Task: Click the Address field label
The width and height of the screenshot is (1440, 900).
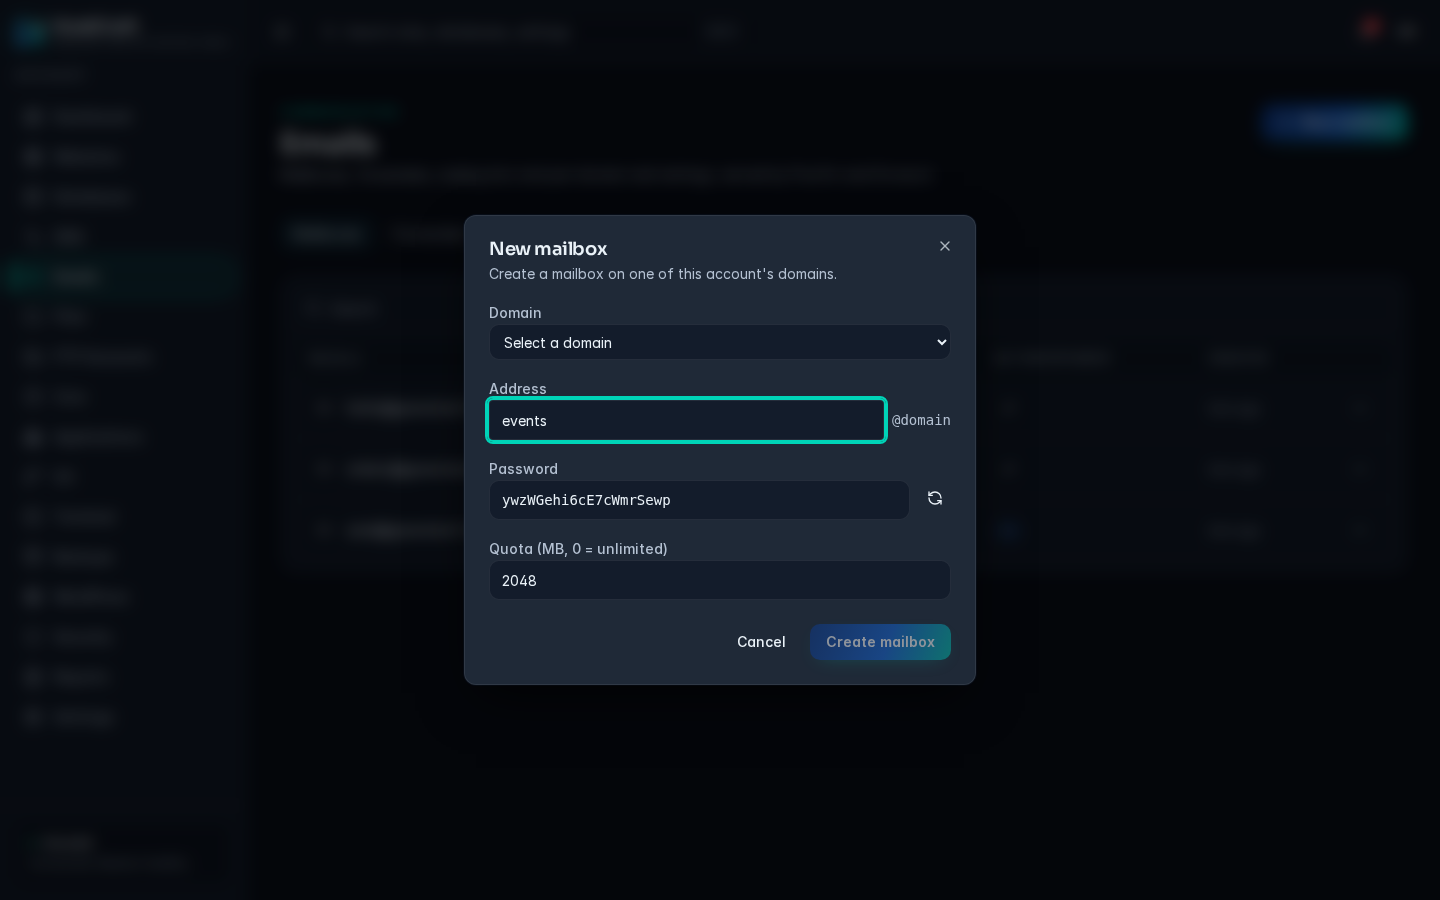Action: [518, 389]
